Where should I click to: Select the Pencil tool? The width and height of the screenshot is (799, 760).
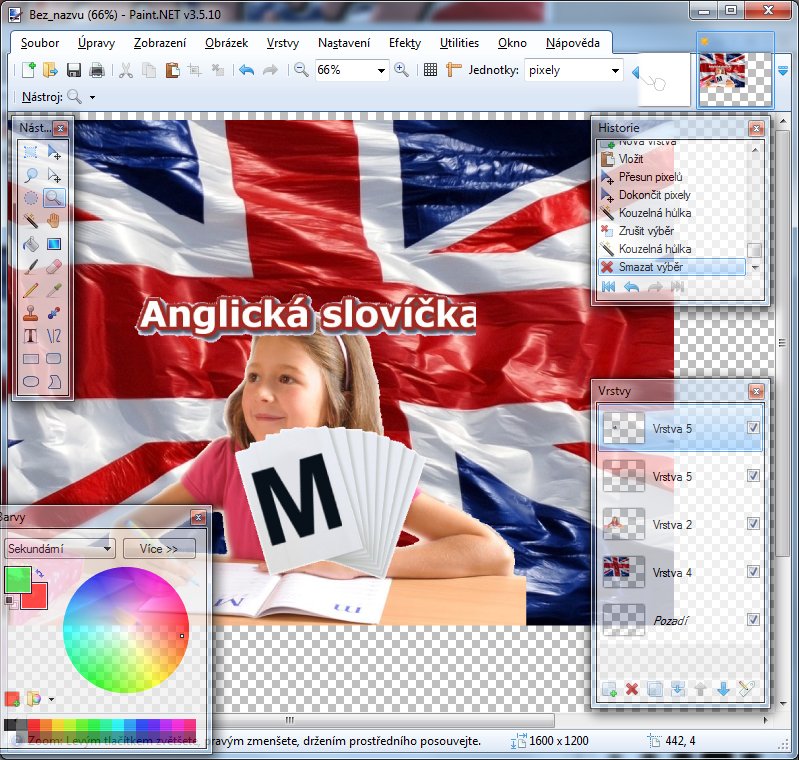pyautogui.click(x=31, y=290)
